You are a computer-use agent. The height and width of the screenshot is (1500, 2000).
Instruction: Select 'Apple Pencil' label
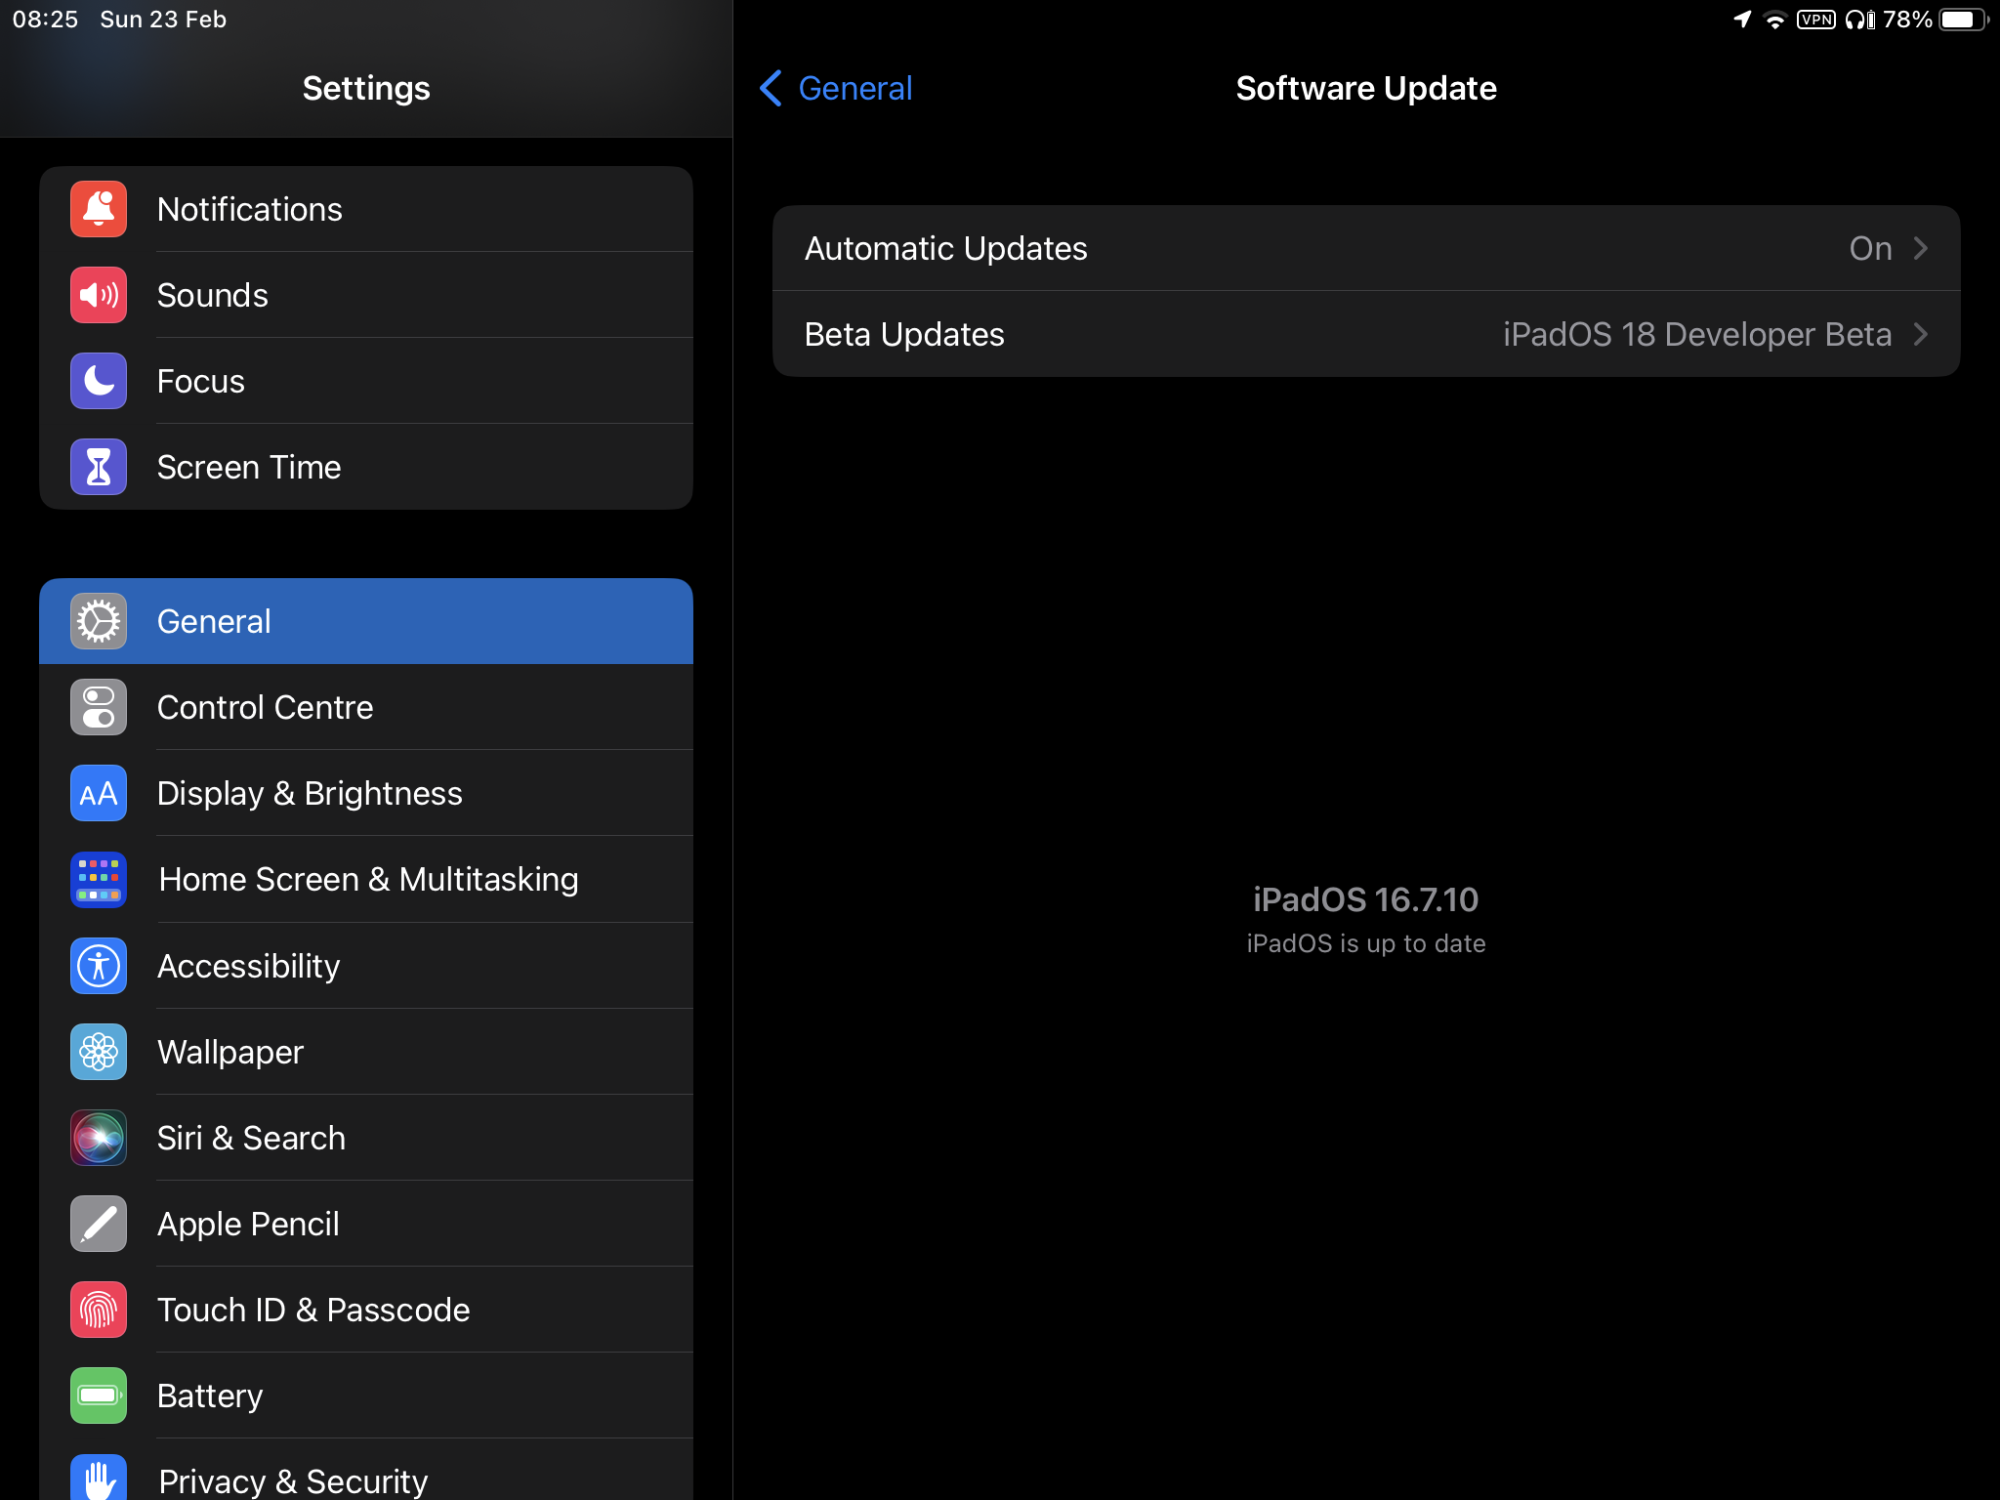[248, 1224]
